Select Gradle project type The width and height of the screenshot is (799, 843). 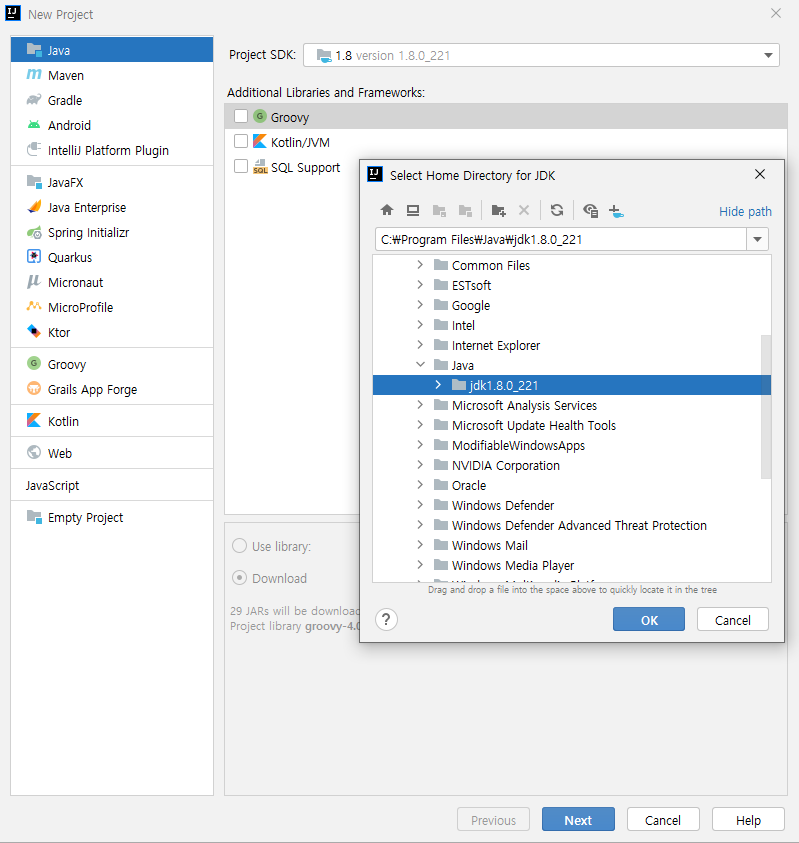(x=112, y=101)
